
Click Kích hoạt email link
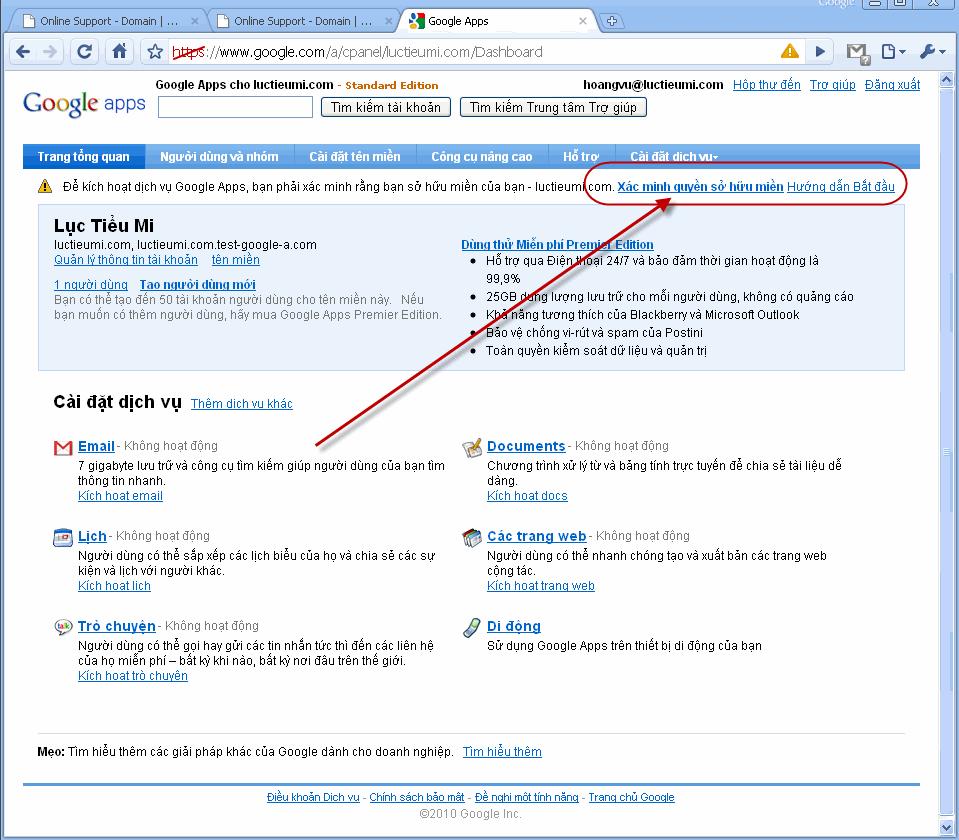coord(120,496)
